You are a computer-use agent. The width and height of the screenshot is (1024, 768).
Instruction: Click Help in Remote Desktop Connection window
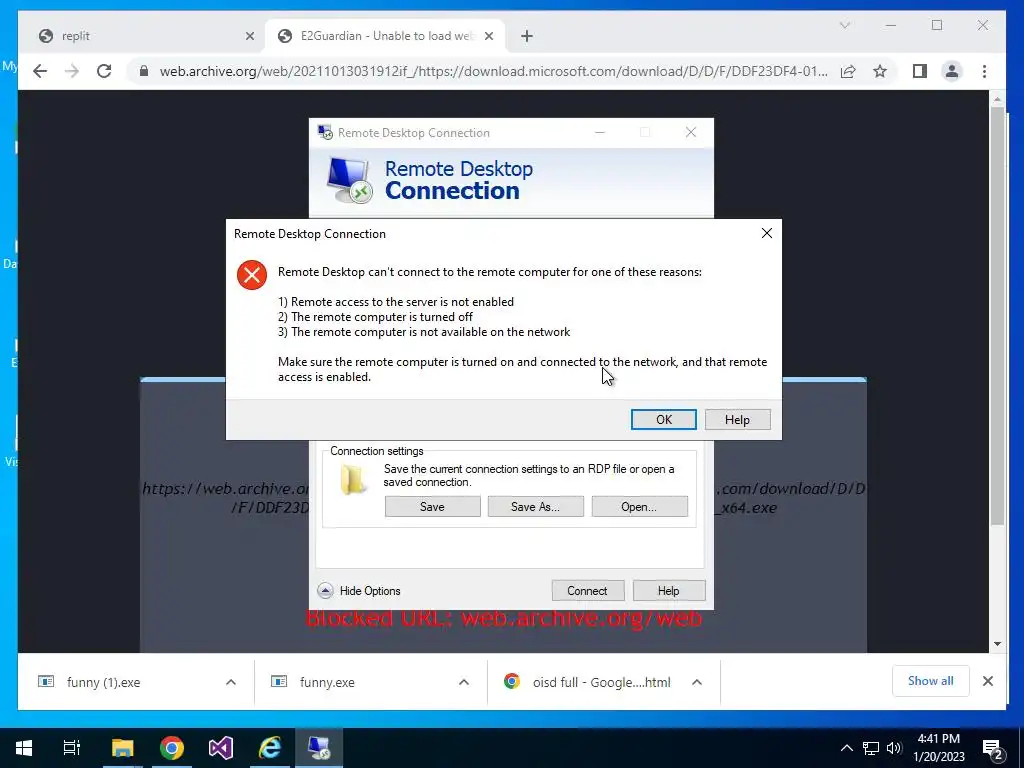[x=668, y=590]
